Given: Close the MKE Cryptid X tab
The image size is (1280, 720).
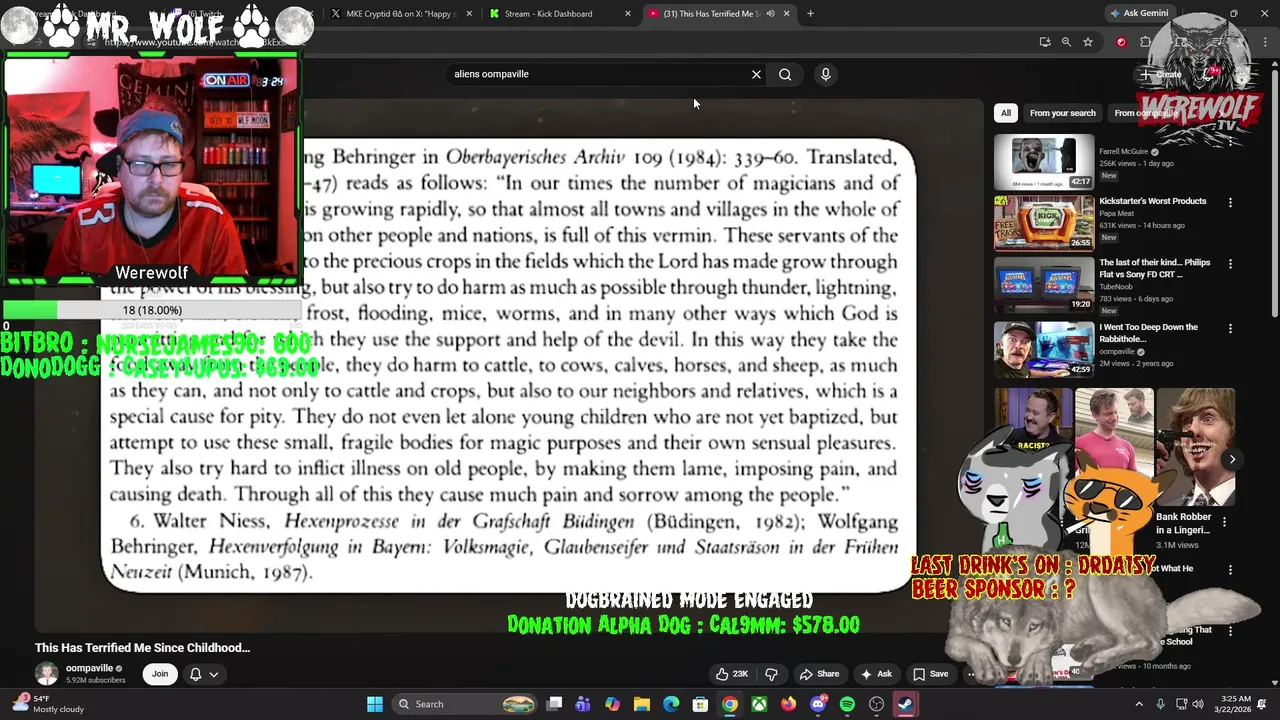Looking at the screenshot, I should [469, 14].
